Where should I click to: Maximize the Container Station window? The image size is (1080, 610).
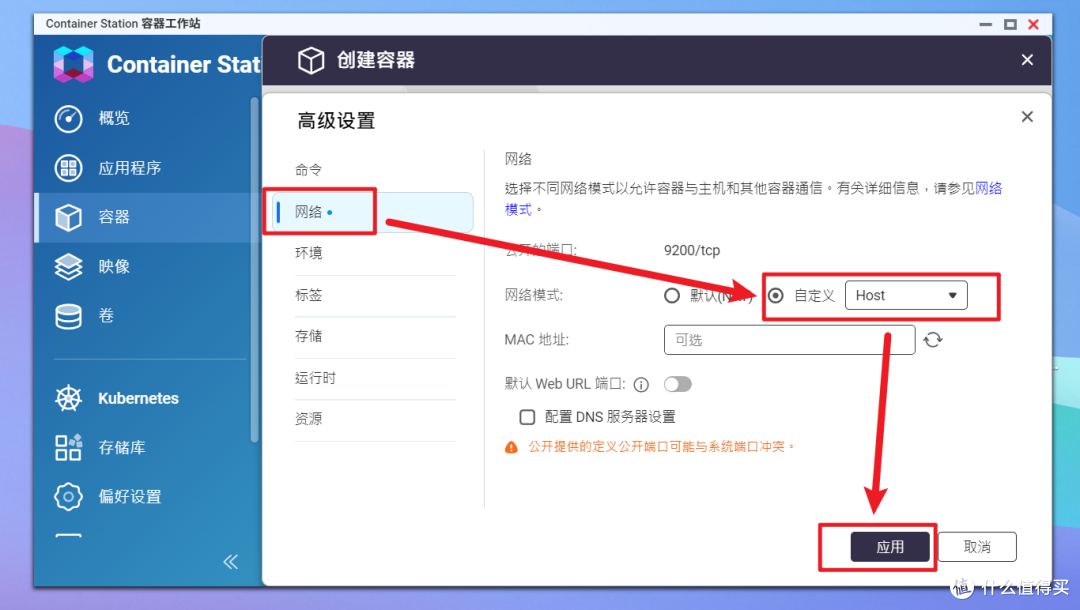click(x=1010, y=24)
